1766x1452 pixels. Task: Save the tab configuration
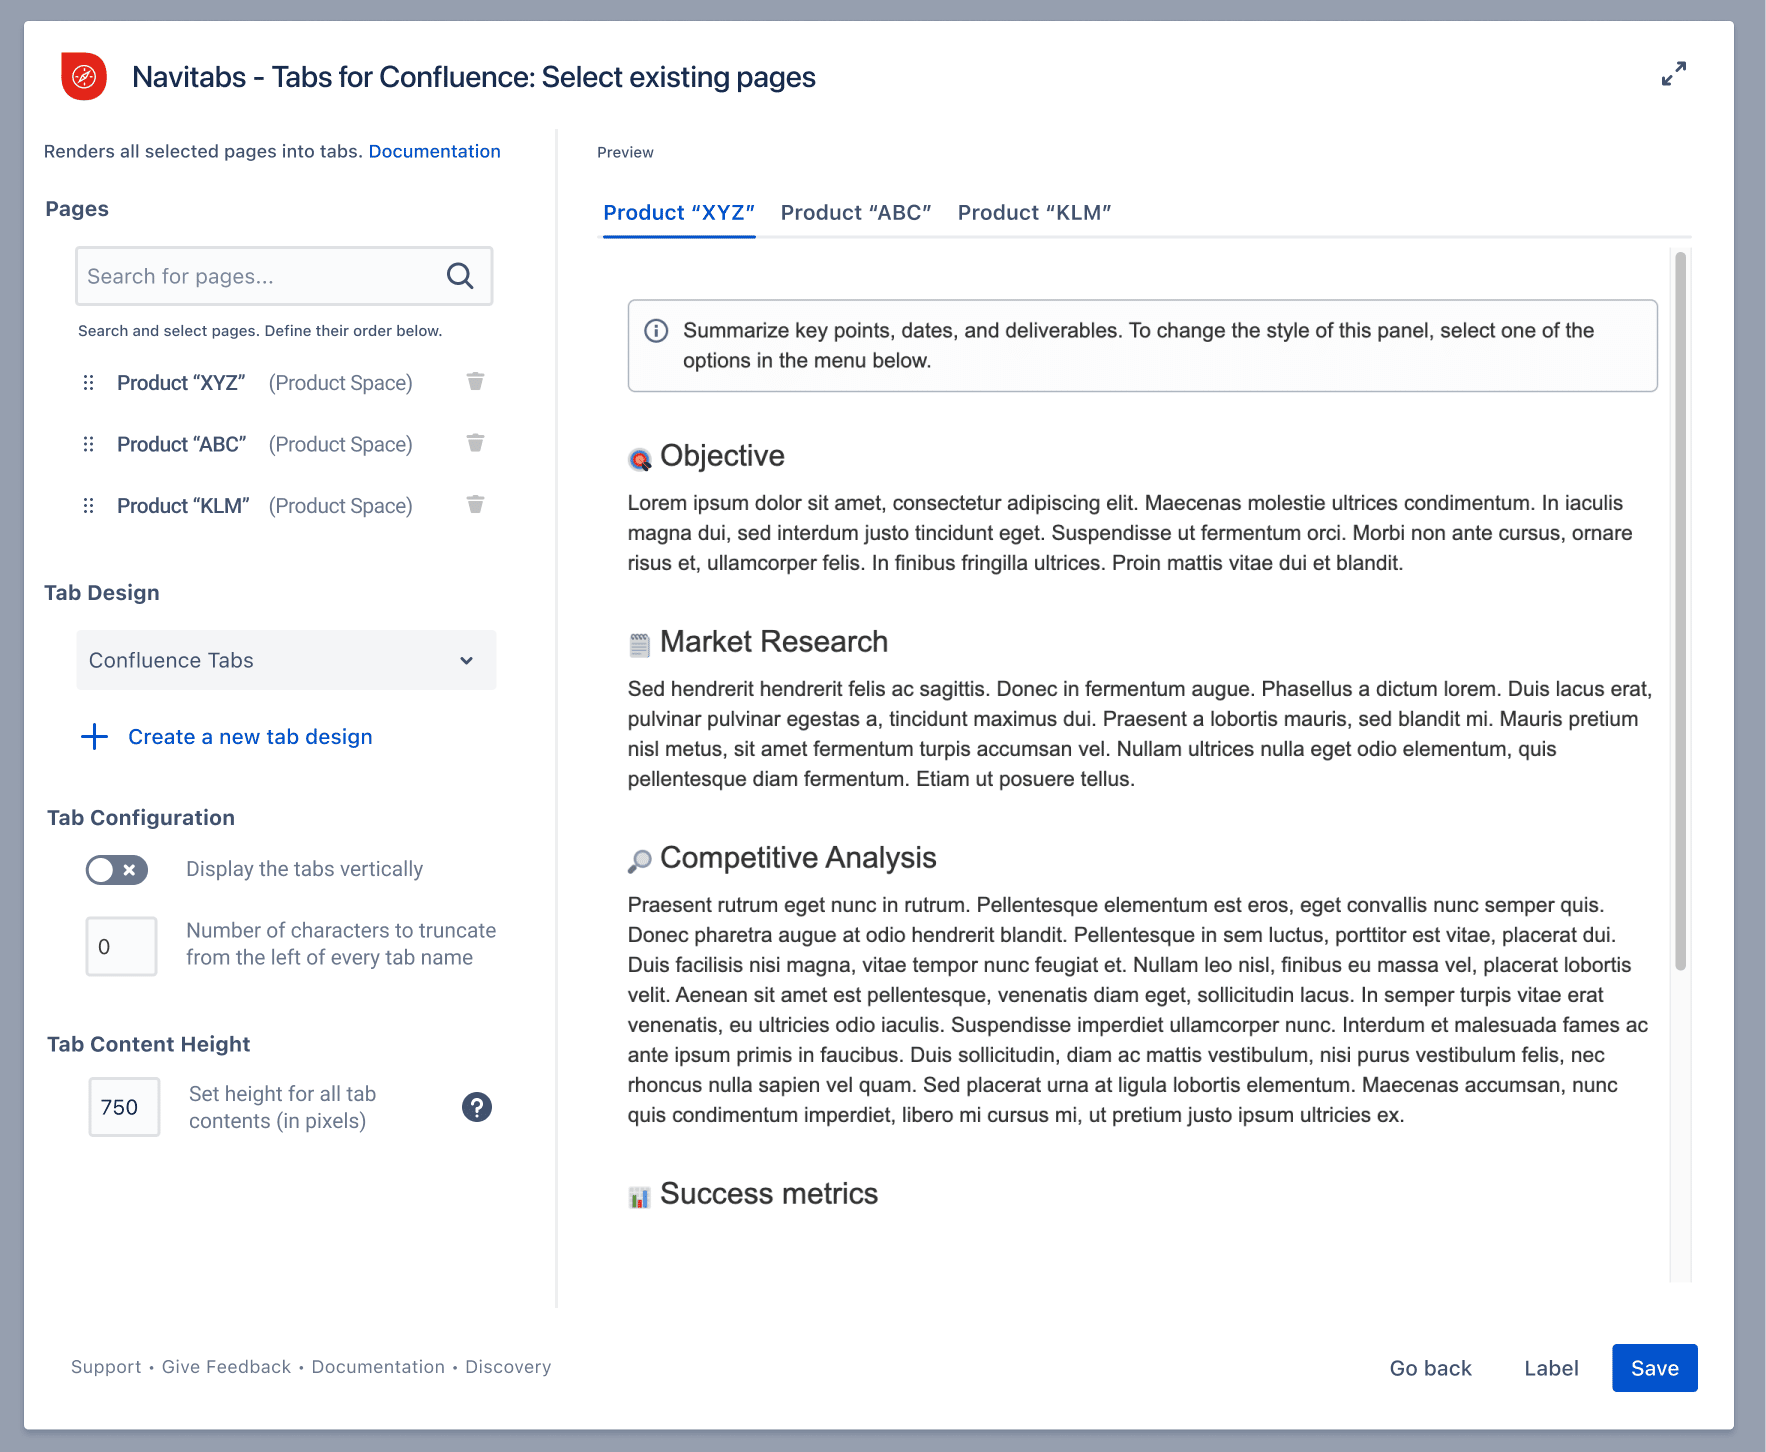[1654, 1368]
